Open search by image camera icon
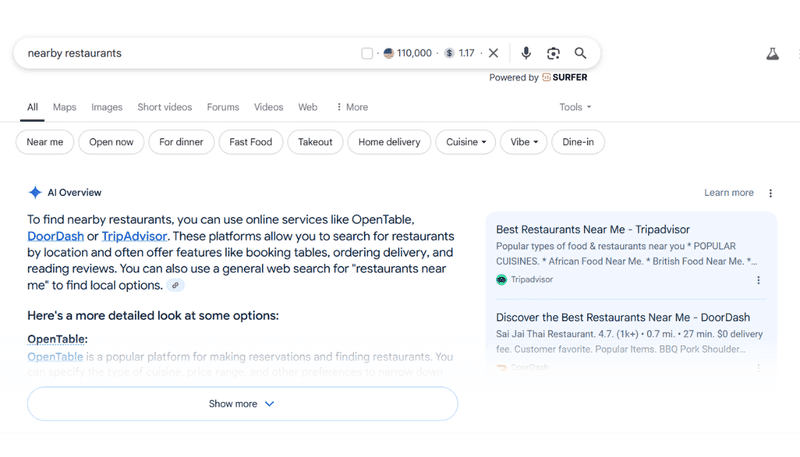Image resolution: width=800 pixels, height=457 pixels. 553,53
